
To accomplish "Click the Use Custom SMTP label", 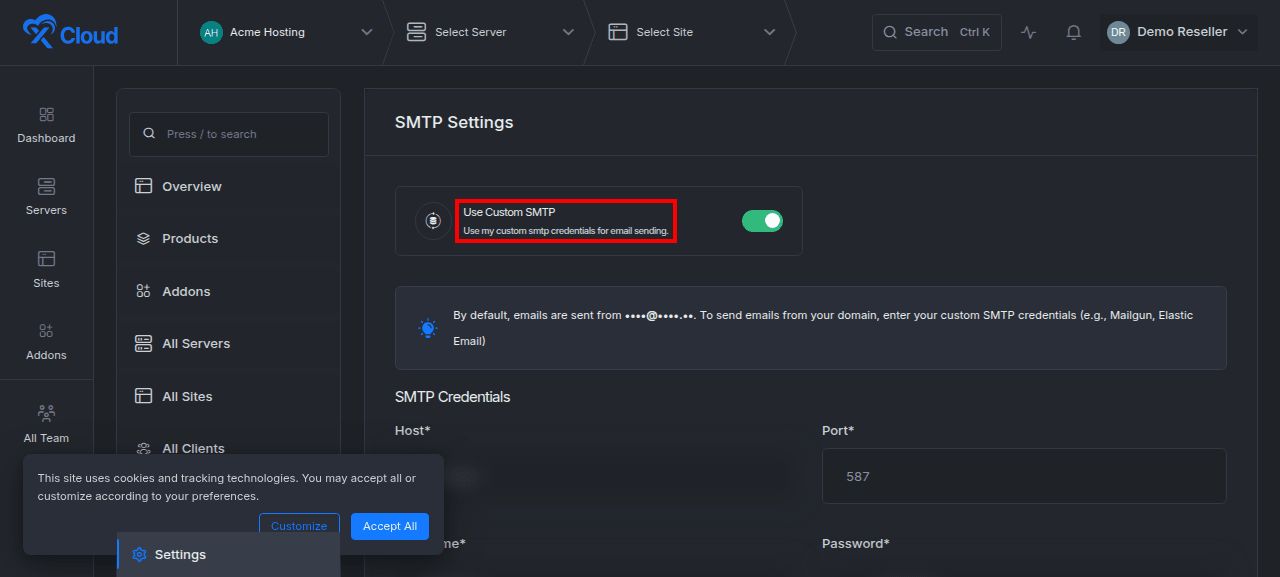I will tap(509, 213).
